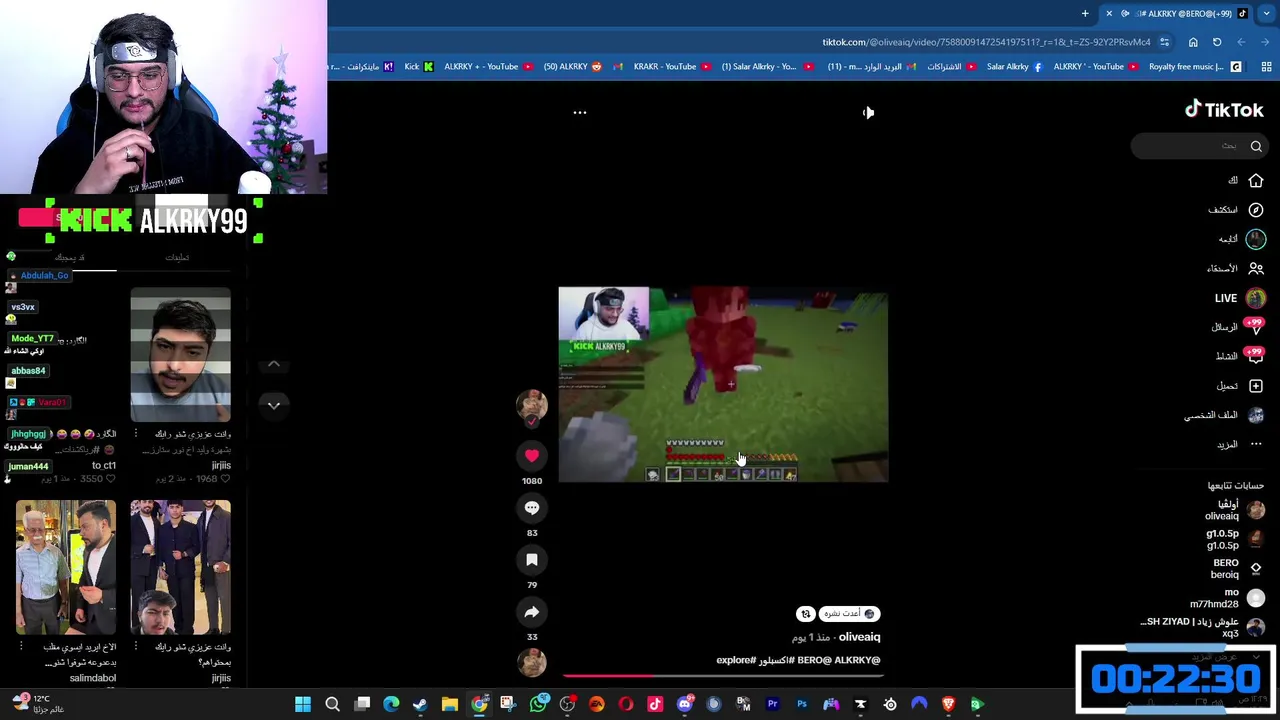Open the Windows Start menu

point(303,705)
